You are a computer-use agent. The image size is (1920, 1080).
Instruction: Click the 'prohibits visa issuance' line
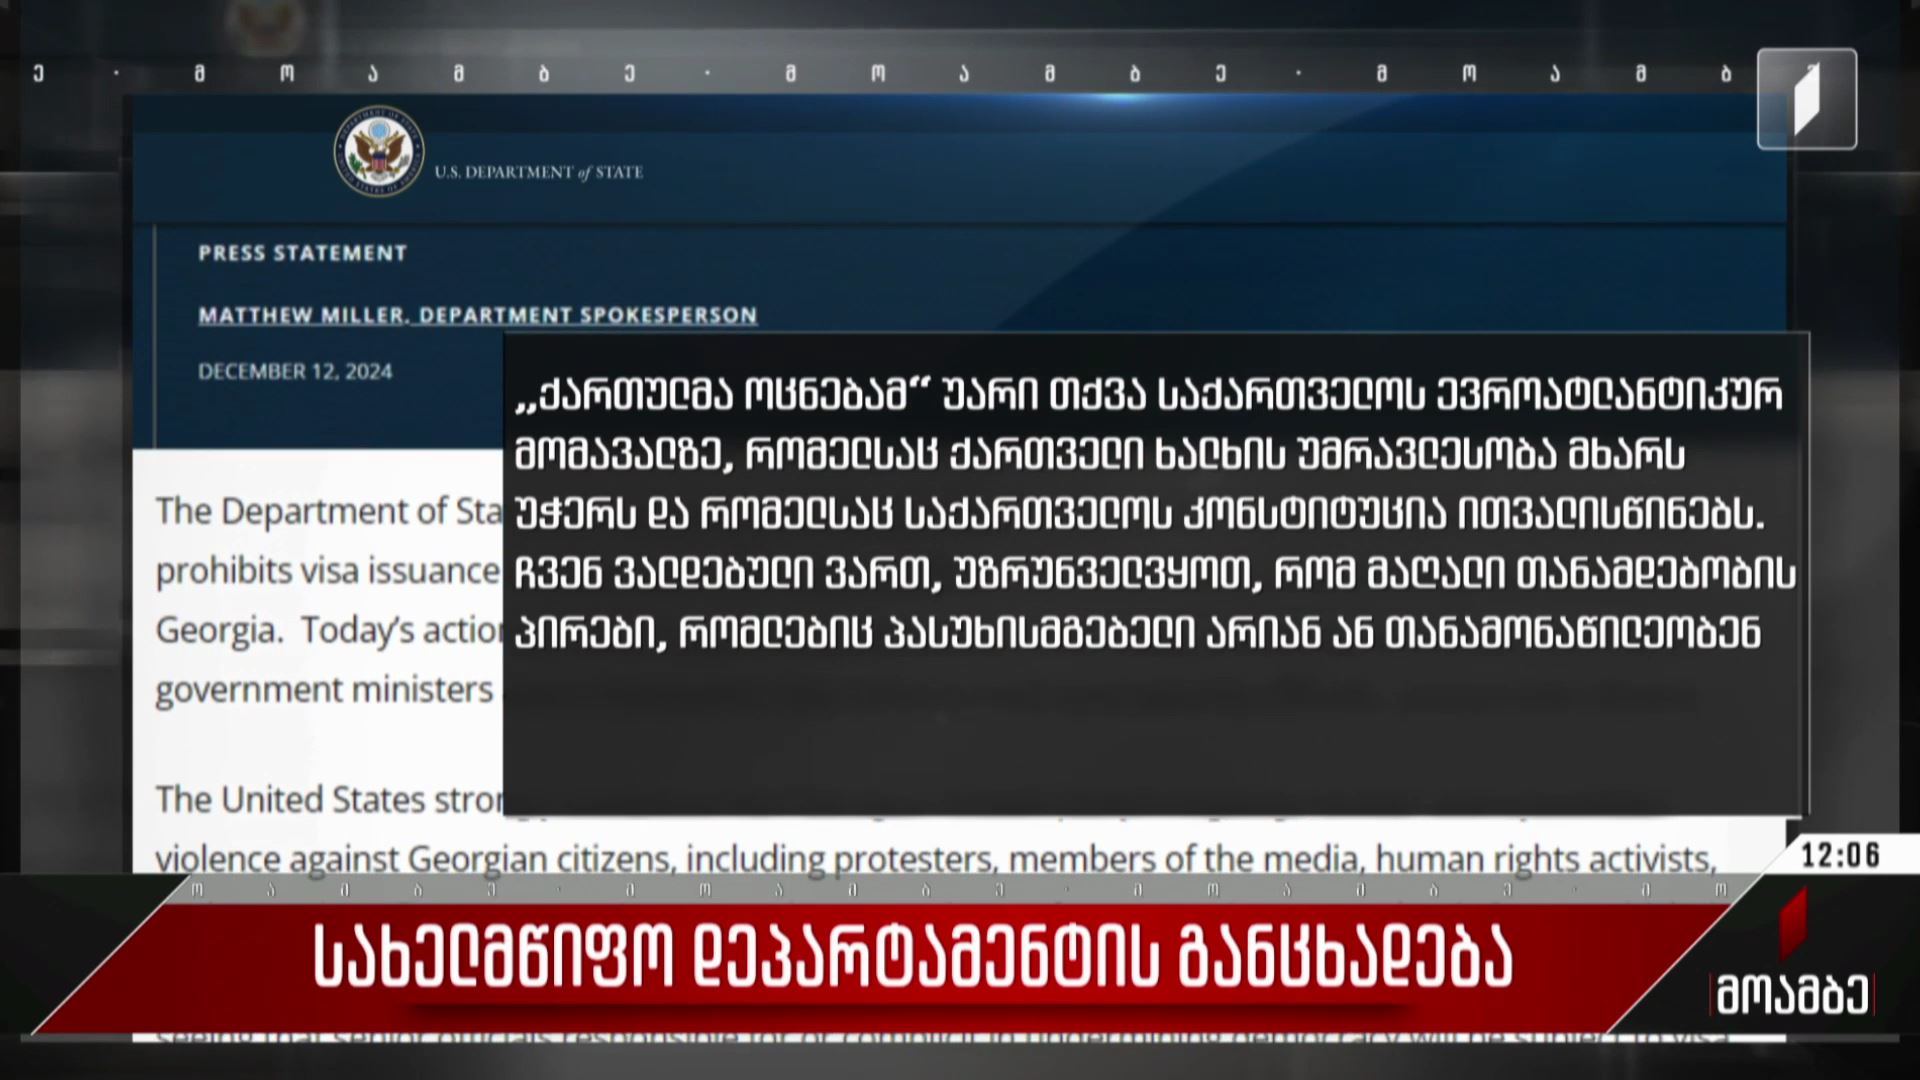(x=328, y=571)
